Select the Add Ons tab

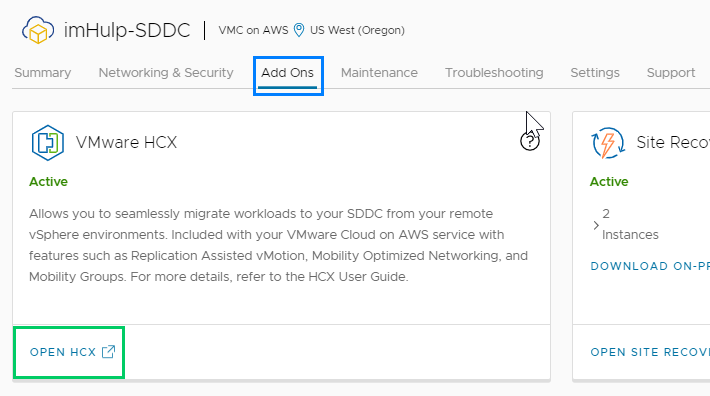click(288, 73)
